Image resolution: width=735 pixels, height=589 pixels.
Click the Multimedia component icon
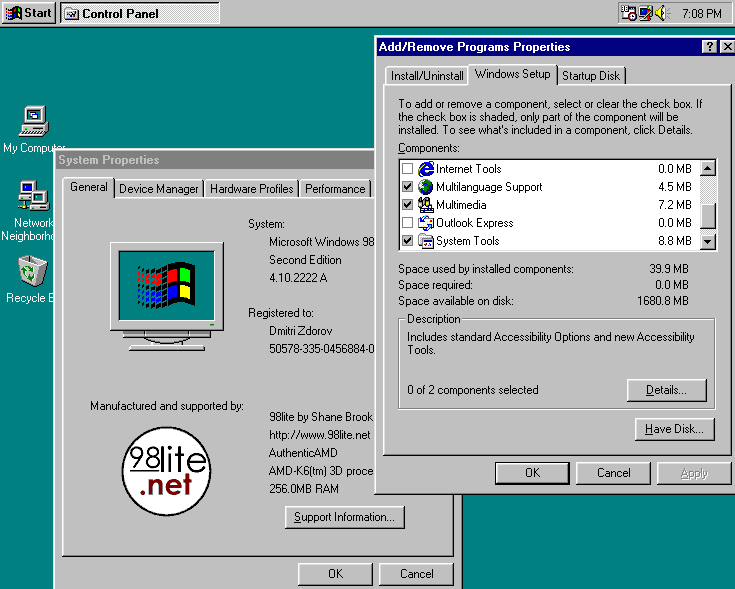[x=426, y=205]
